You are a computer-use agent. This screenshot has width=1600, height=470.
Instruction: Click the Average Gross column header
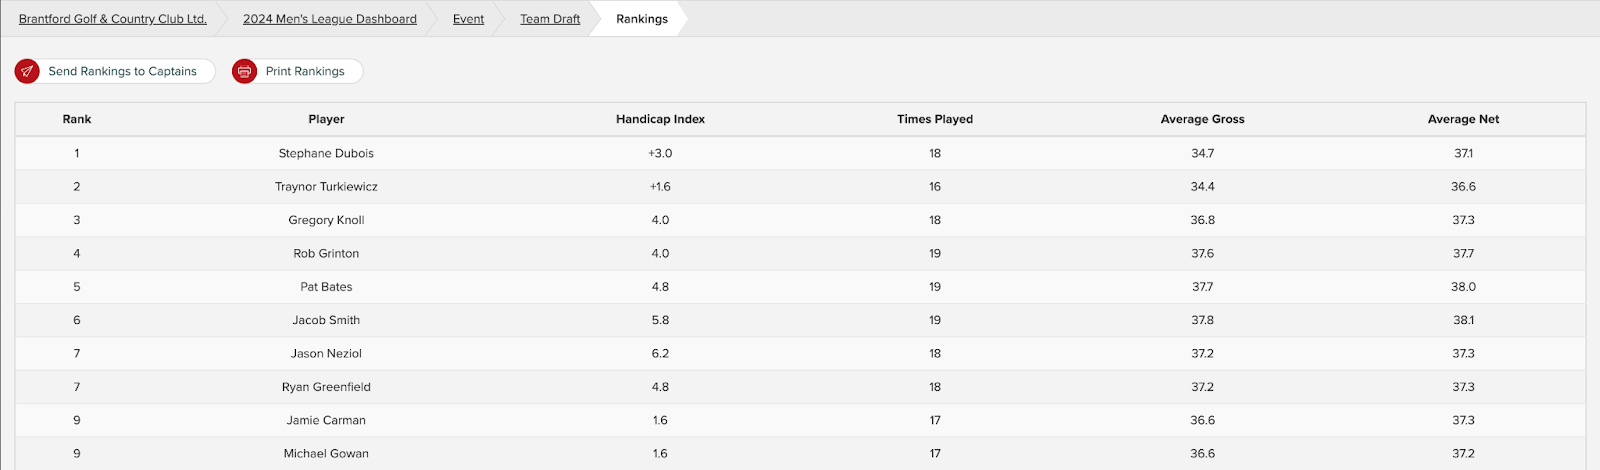click(1202, 119)
